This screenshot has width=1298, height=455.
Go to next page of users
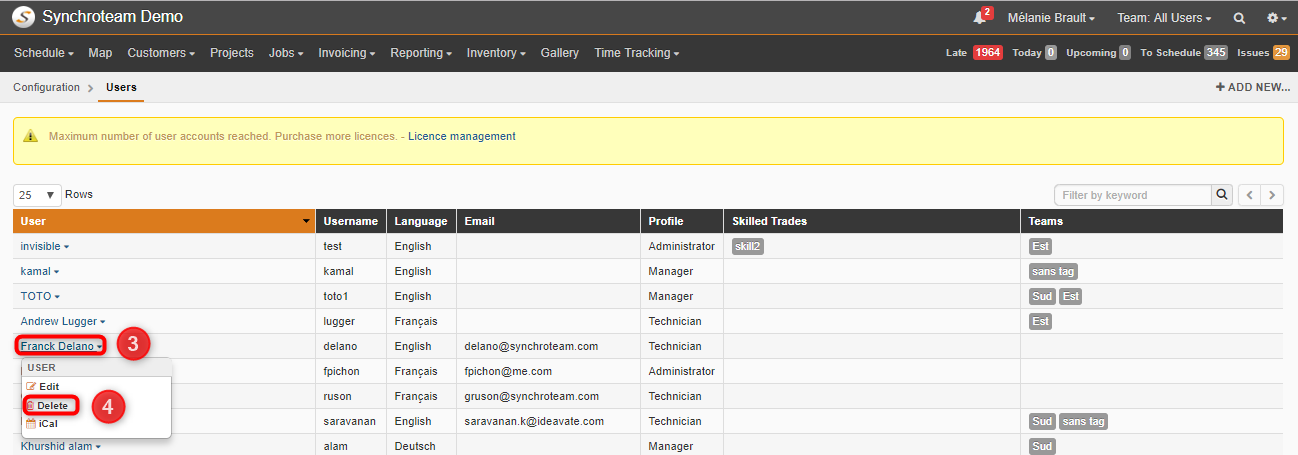click(x=1272, y=195)
